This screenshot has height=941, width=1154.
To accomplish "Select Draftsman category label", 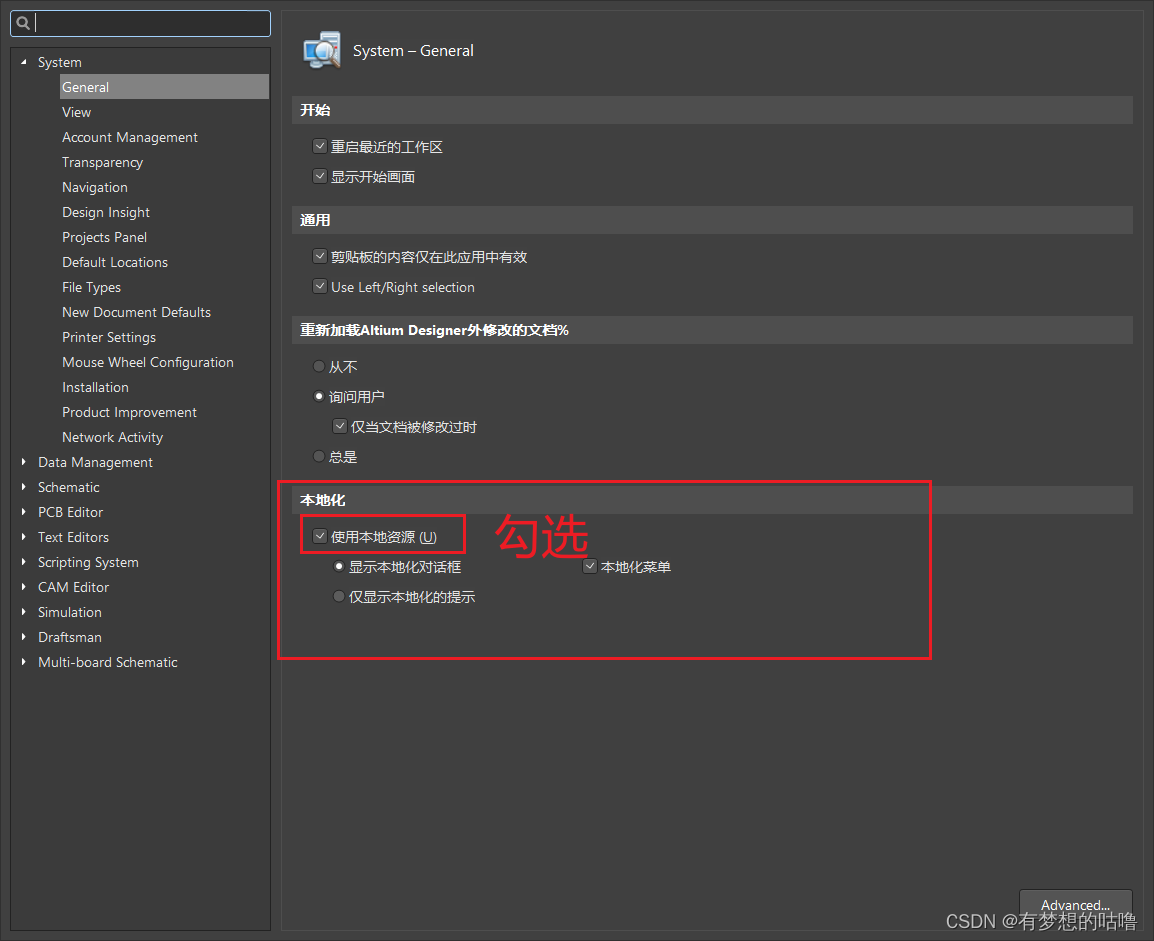I will tap(70, 637).
